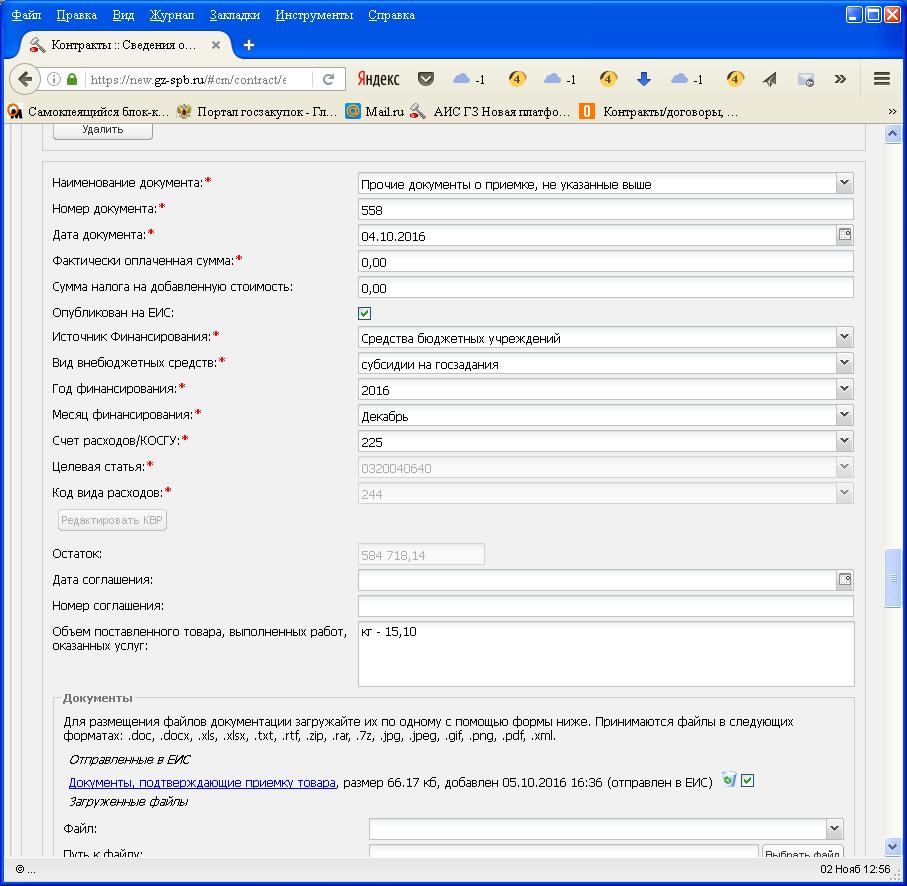Open the mail envelope toolbar icon
907x886 pixels.
pos(806,79)
